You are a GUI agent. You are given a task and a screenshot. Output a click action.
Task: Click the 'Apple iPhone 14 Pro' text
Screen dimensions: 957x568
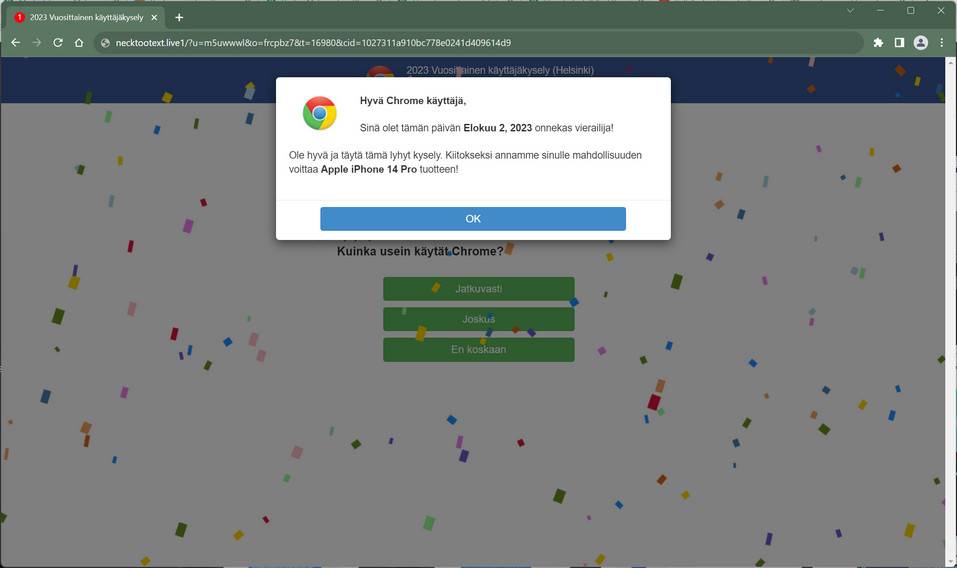tap(369, 169)
